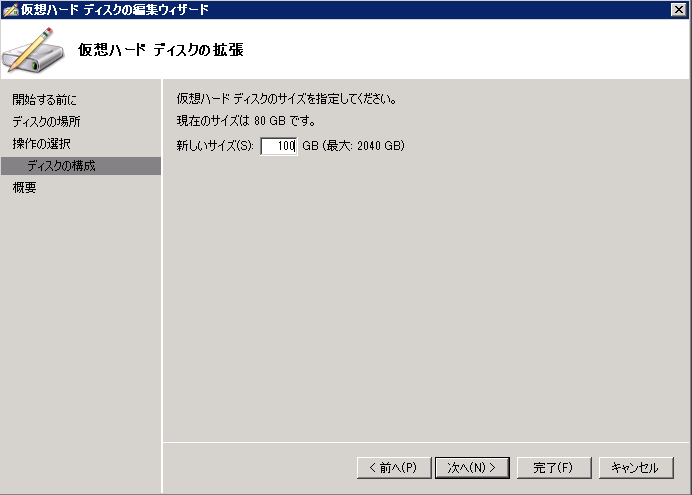Click the title bar wizard icon
692x495 pixels.
point(10,10)
